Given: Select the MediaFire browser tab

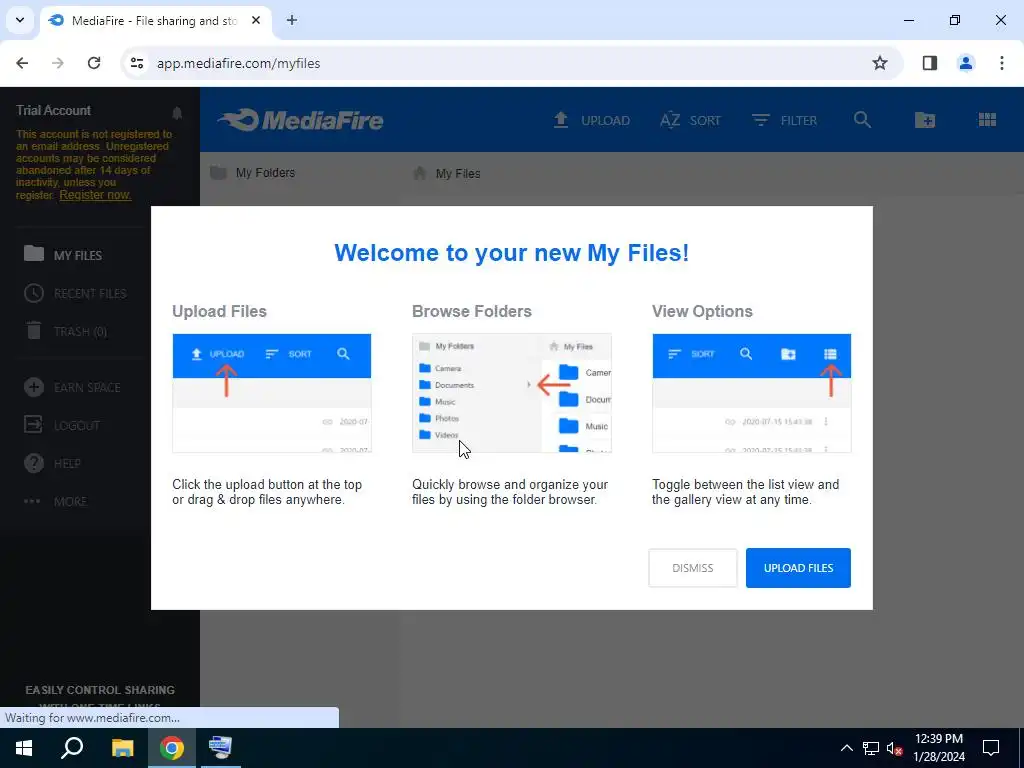Looking at the screenshot, I should tap(155, 20).
